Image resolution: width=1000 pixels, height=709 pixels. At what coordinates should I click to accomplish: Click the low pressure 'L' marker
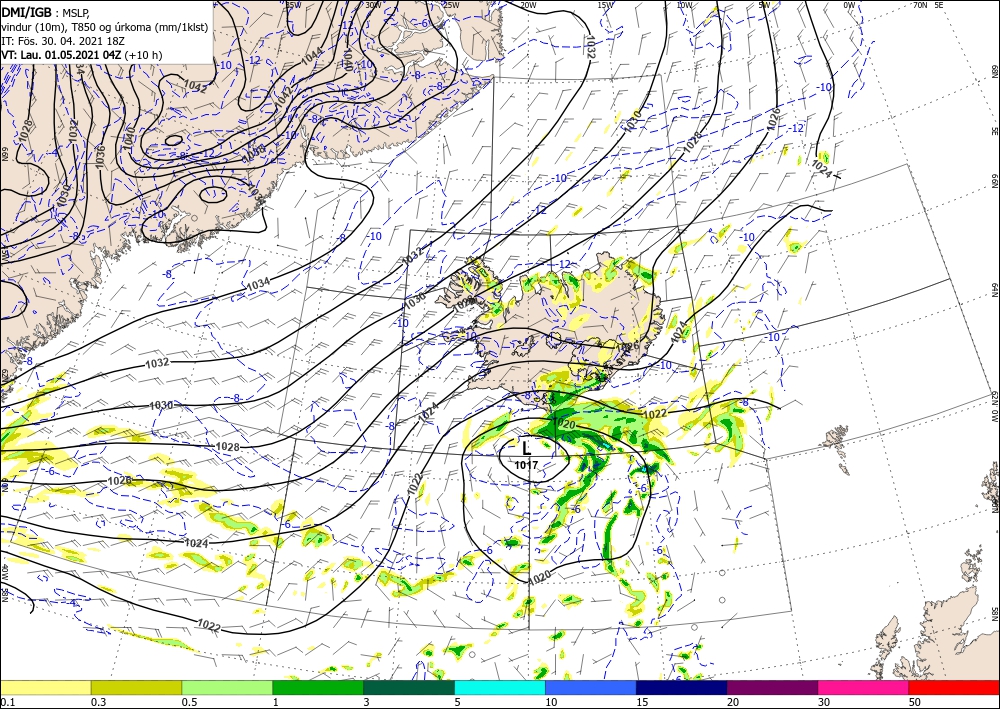(526, 447)
